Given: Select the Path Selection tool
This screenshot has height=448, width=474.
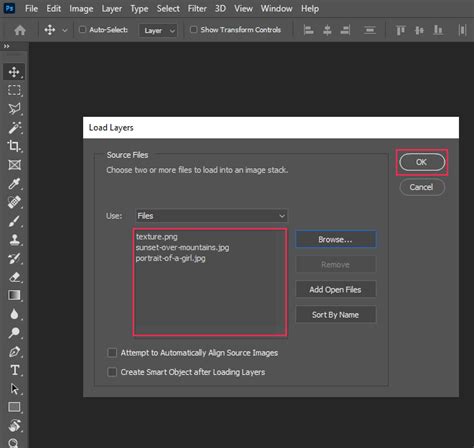Looking at the screenshot, I should pos(14,389).
